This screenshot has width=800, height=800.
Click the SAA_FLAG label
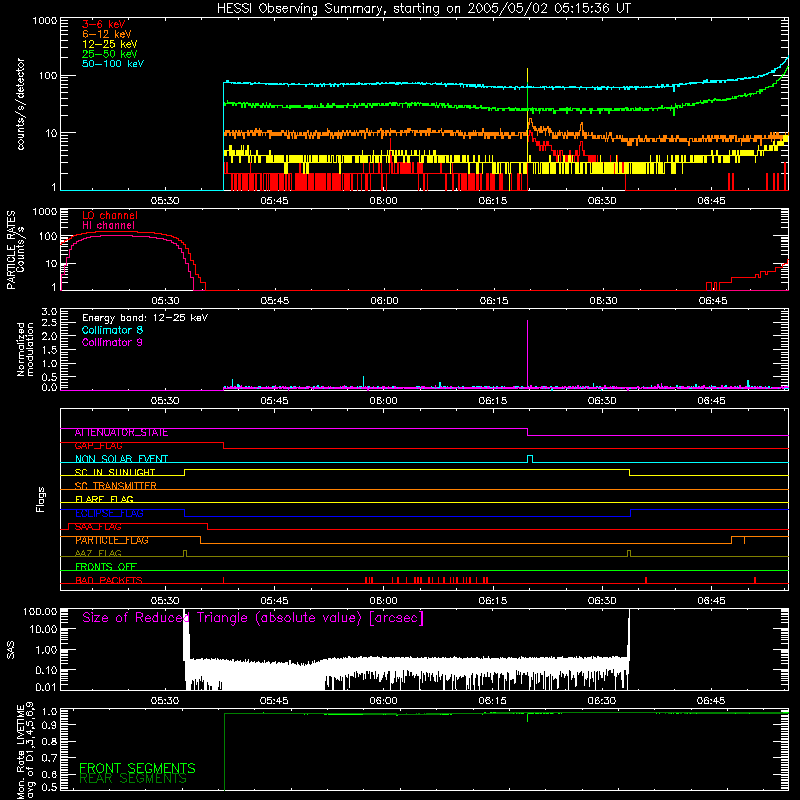click(x=98, y=527)
